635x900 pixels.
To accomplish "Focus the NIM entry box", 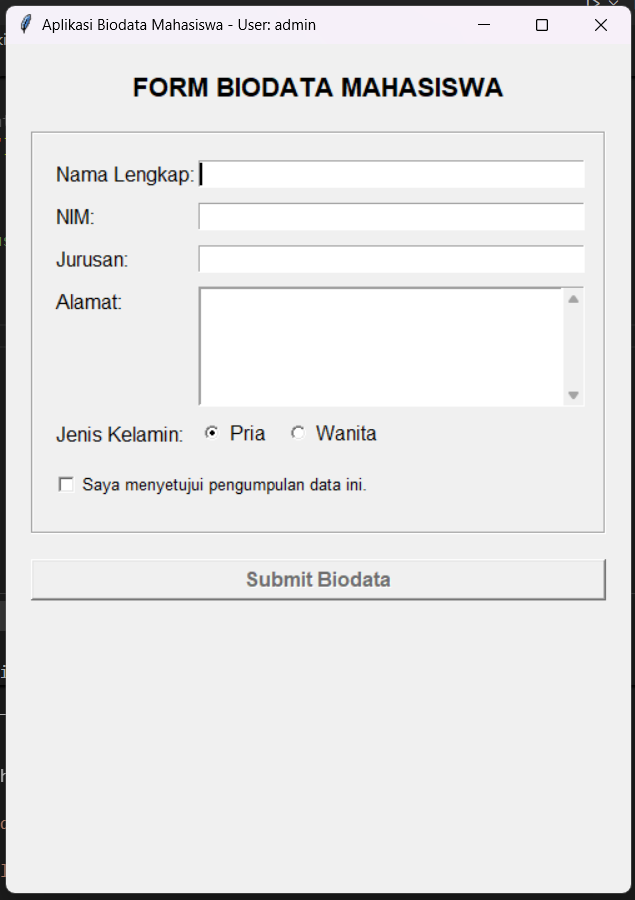I will coord(390,216).
